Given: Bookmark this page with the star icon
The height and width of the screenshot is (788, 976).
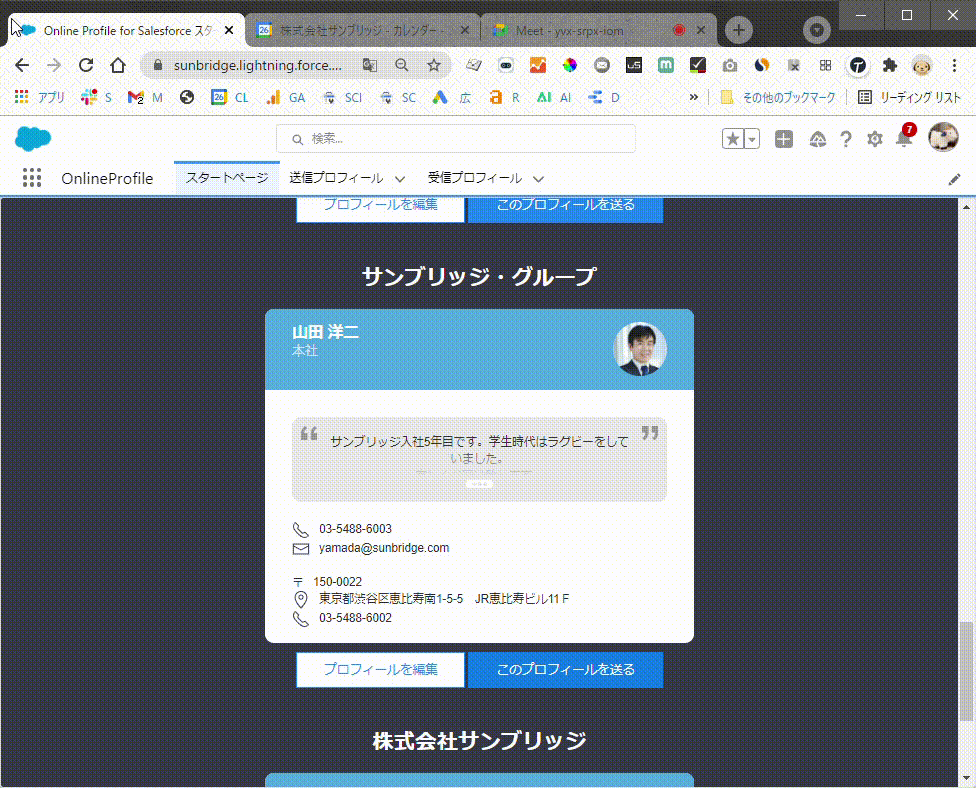Looking at the screenshot, I should 434,65.
